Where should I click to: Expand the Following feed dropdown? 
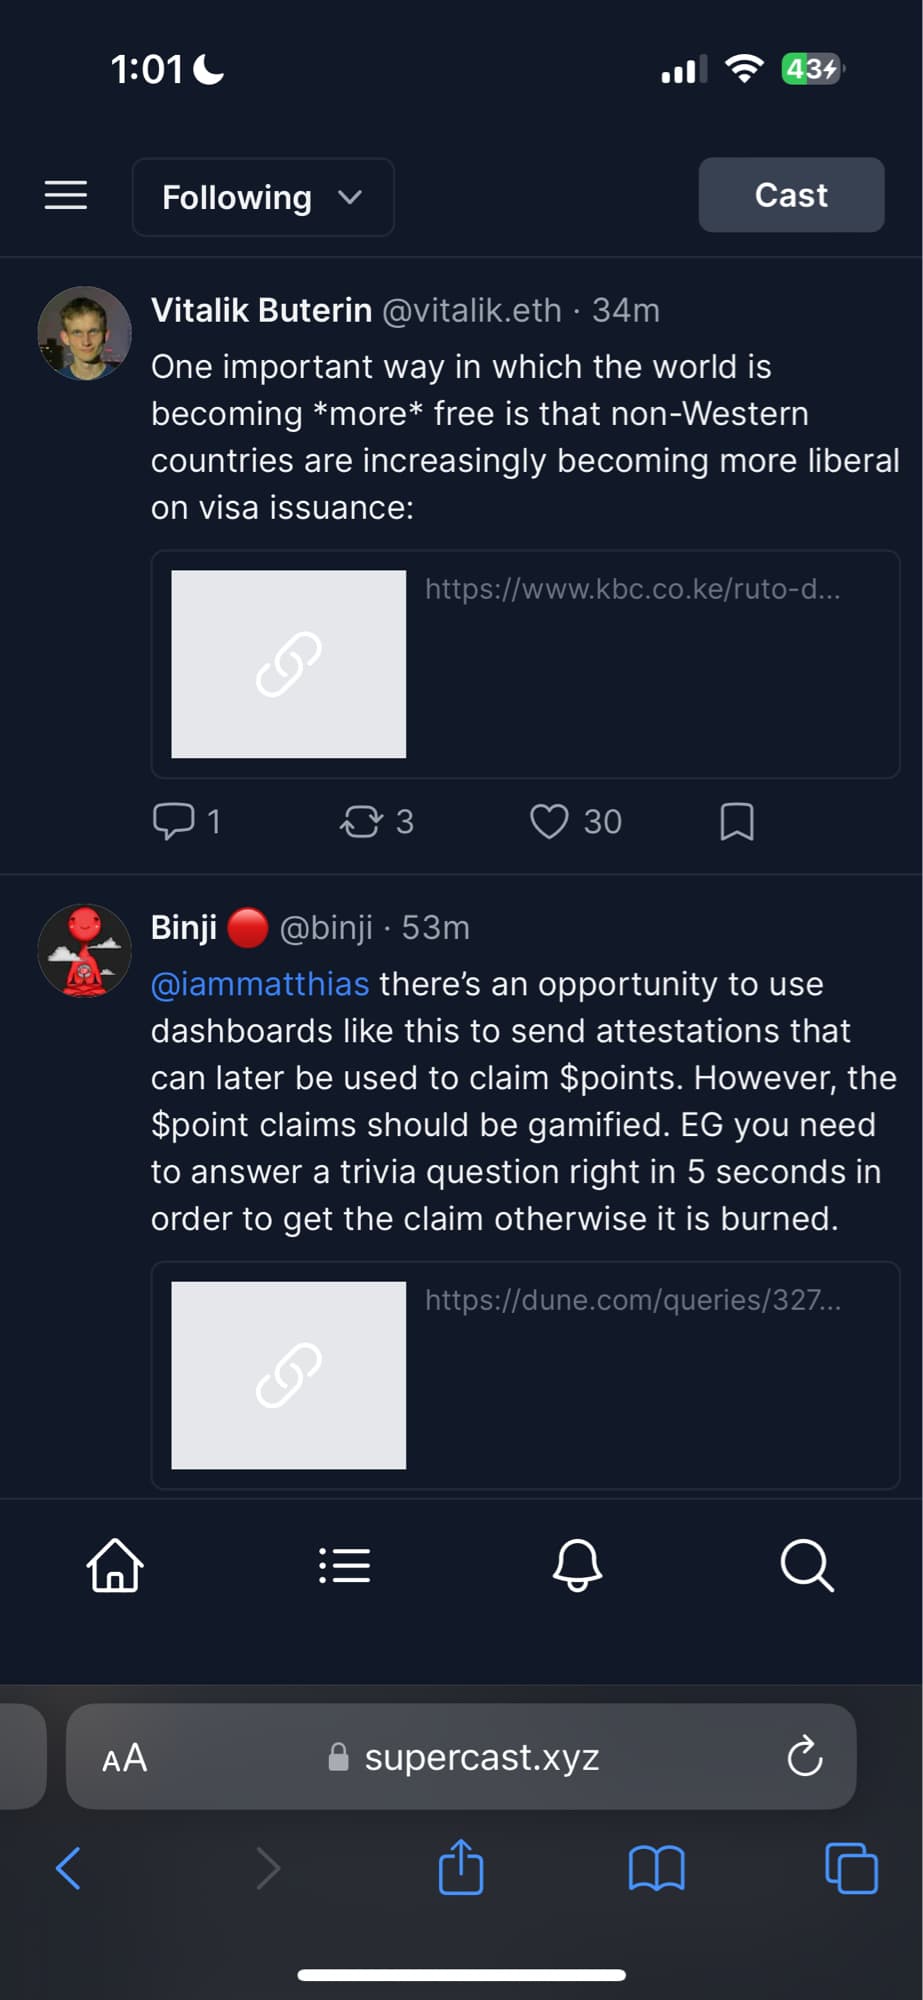click(x=262, y=197)
